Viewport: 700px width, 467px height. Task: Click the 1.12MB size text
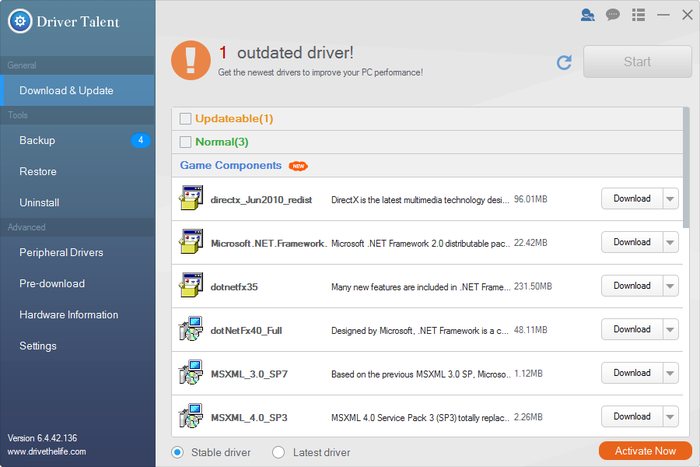point(528,374)
